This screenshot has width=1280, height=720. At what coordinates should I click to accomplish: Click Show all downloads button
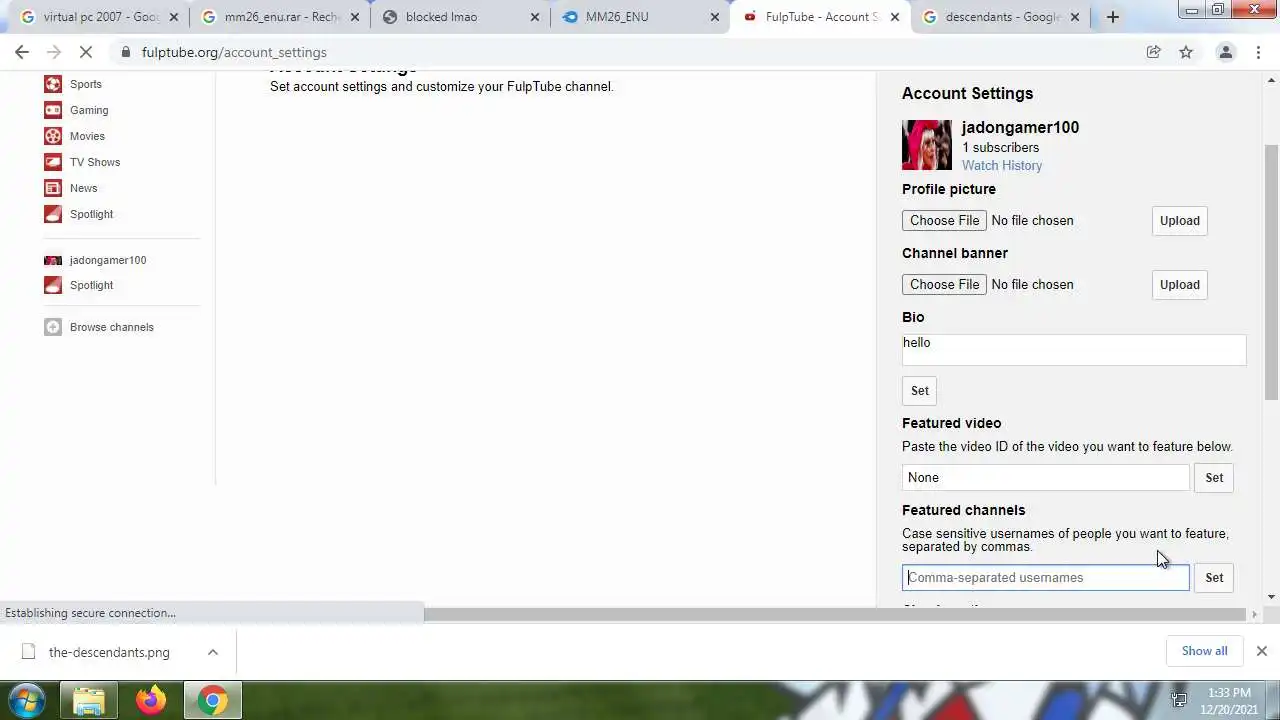pyautogui.click(x=1204, y=651)
